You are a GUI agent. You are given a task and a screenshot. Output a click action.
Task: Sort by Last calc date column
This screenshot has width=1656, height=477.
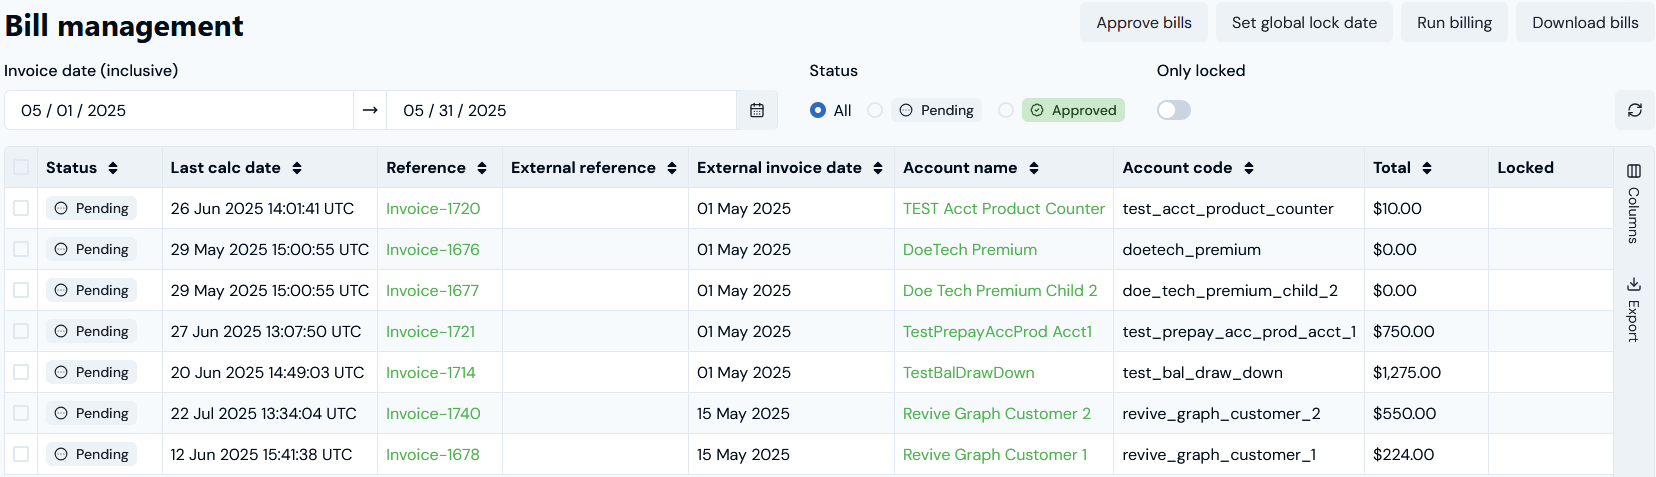(x=297, y=168)
